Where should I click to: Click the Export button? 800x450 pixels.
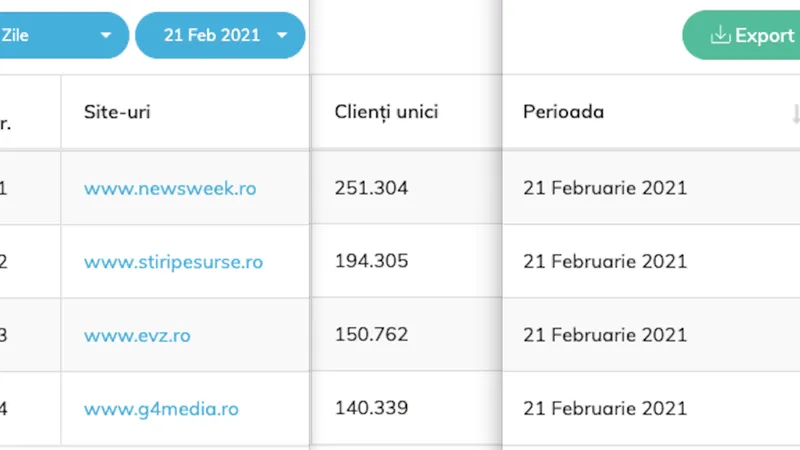point(741,35)
